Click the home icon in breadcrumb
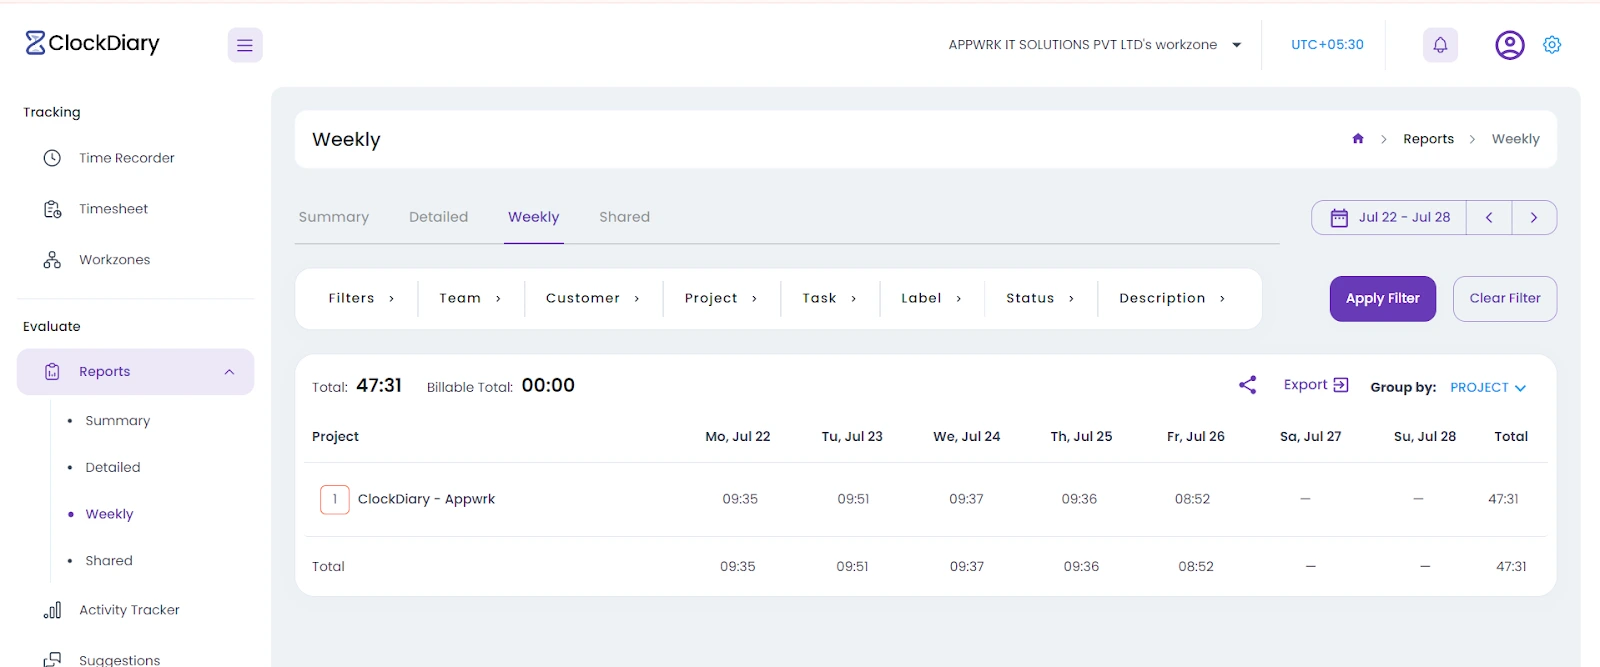1600x667 pixels. [1358, 139]
